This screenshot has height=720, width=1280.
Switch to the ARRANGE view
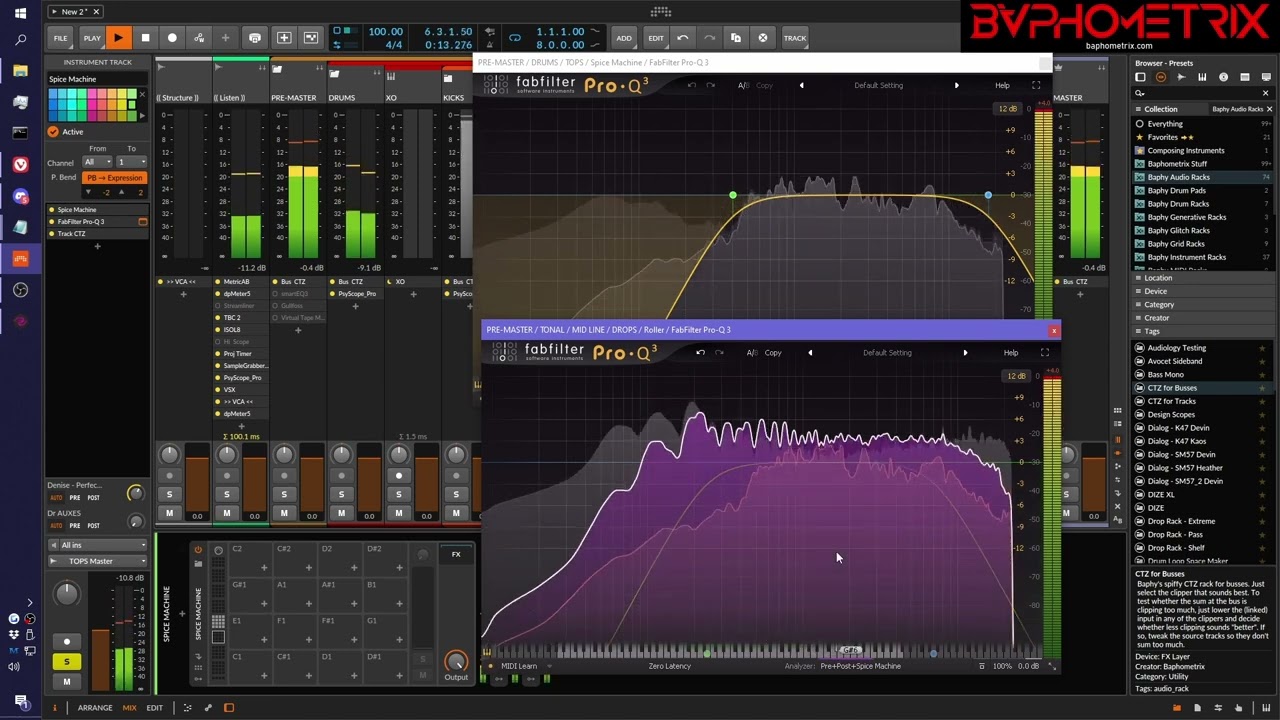point(95,708)
